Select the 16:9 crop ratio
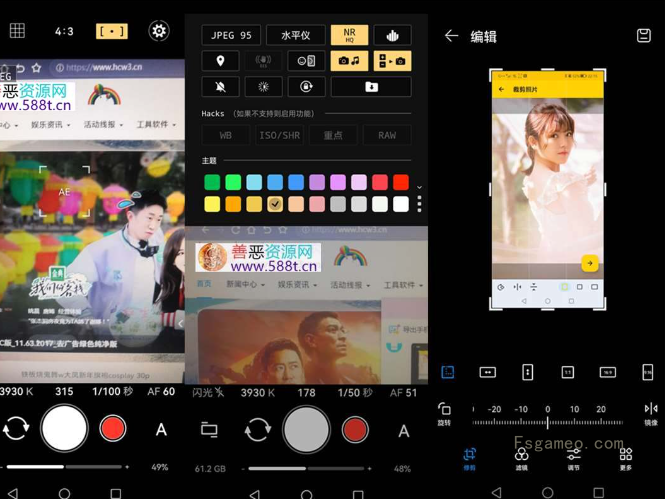This screenshot has height=499, width=665. [x=608, y=372]
